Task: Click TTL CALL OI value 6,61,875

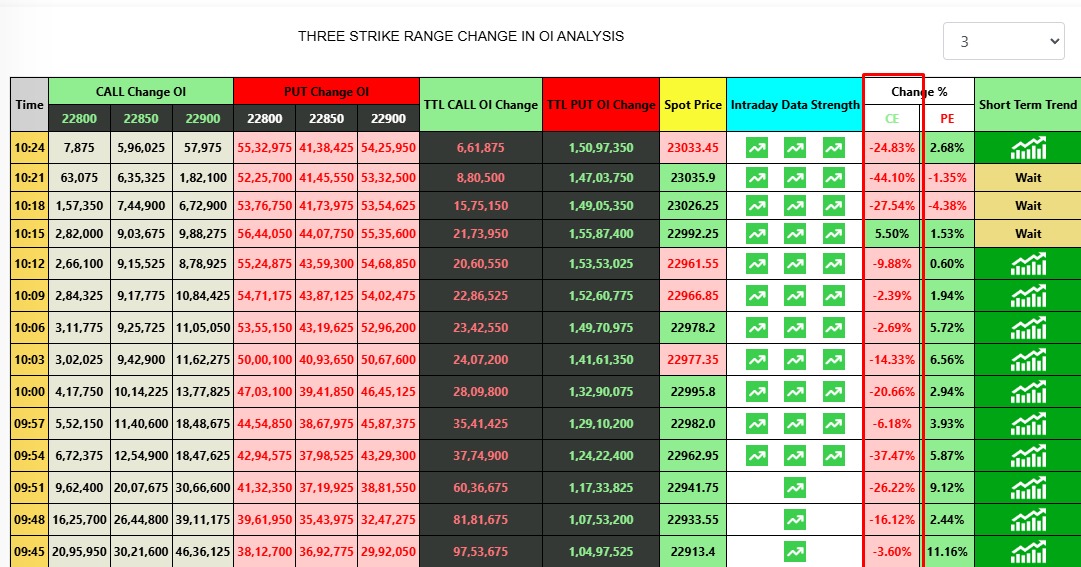Action: (481, 148)
